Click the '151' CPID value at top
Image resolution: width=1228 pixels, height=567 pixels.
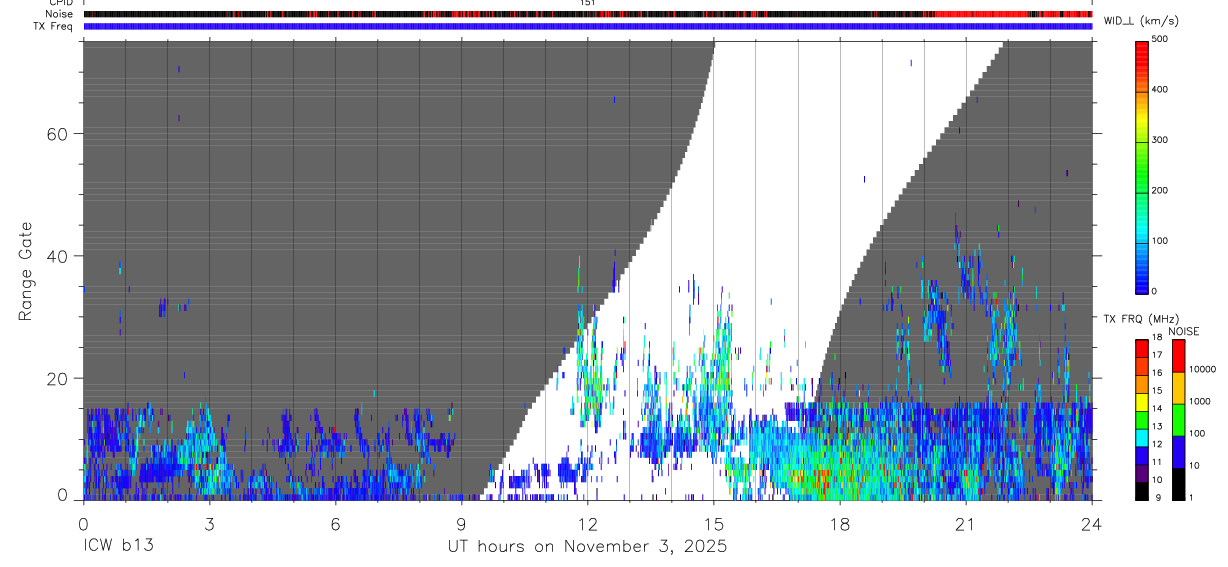pos(587,3)
